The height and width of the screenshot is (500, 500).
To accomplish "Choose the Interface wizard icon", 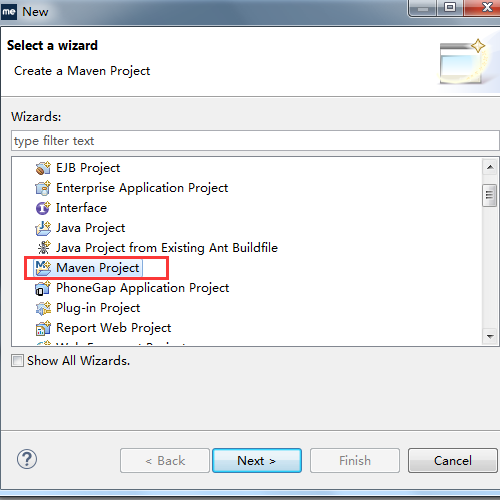I will 43,208.
